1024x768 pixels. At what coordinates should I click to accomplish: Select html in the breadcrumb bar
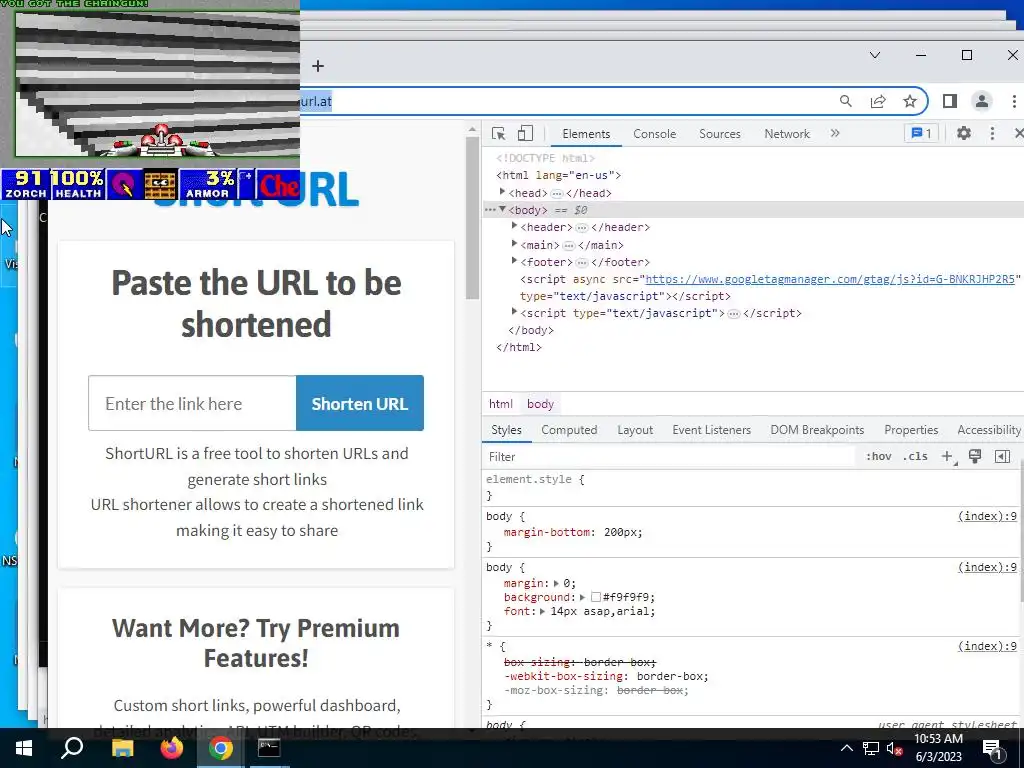501,404
